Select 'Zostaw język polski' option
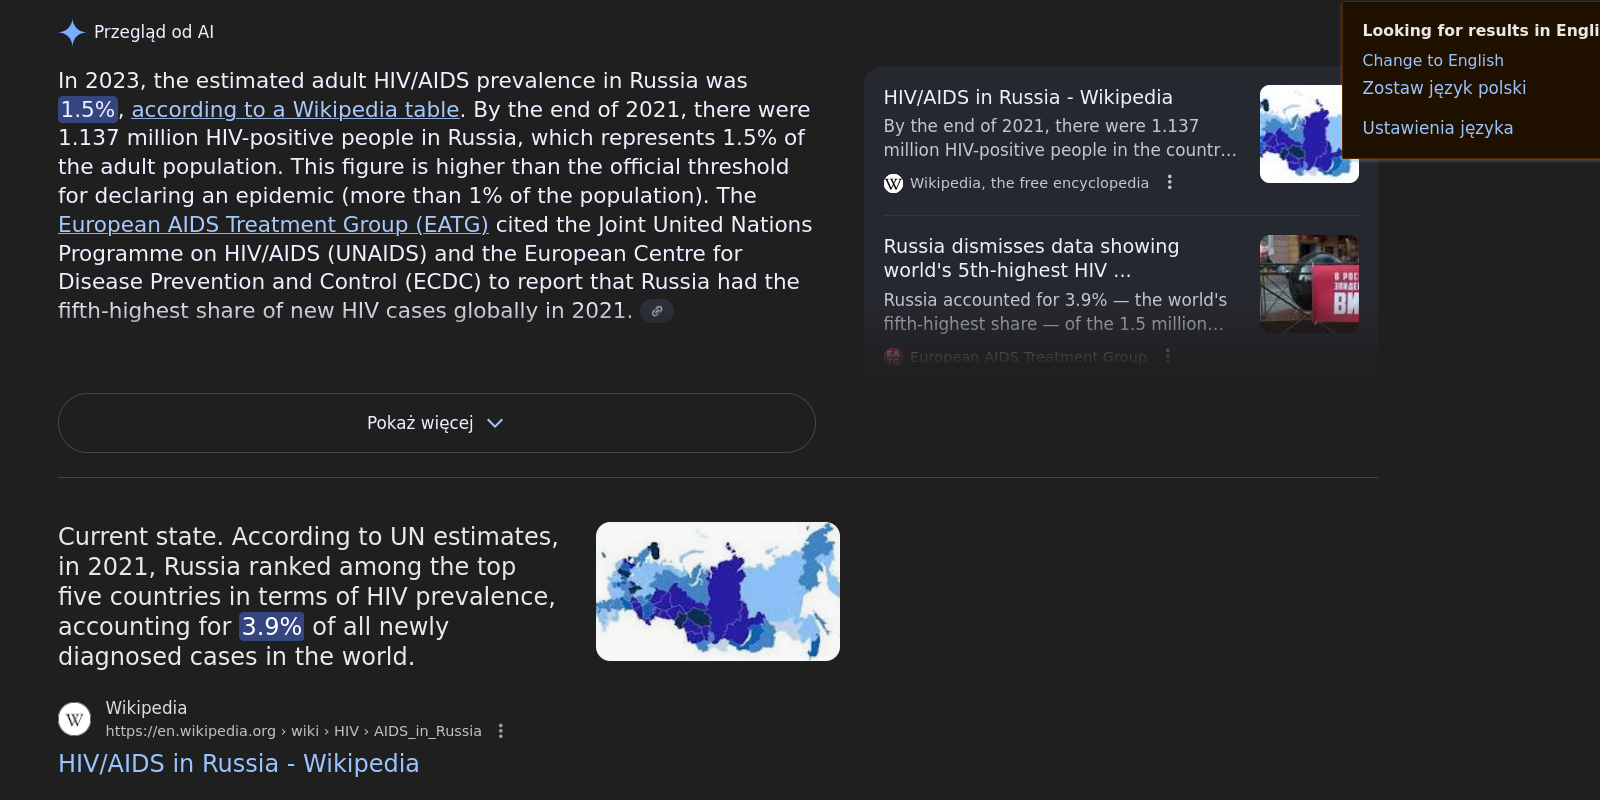 pyautogui.click(x=1444, y=88)
